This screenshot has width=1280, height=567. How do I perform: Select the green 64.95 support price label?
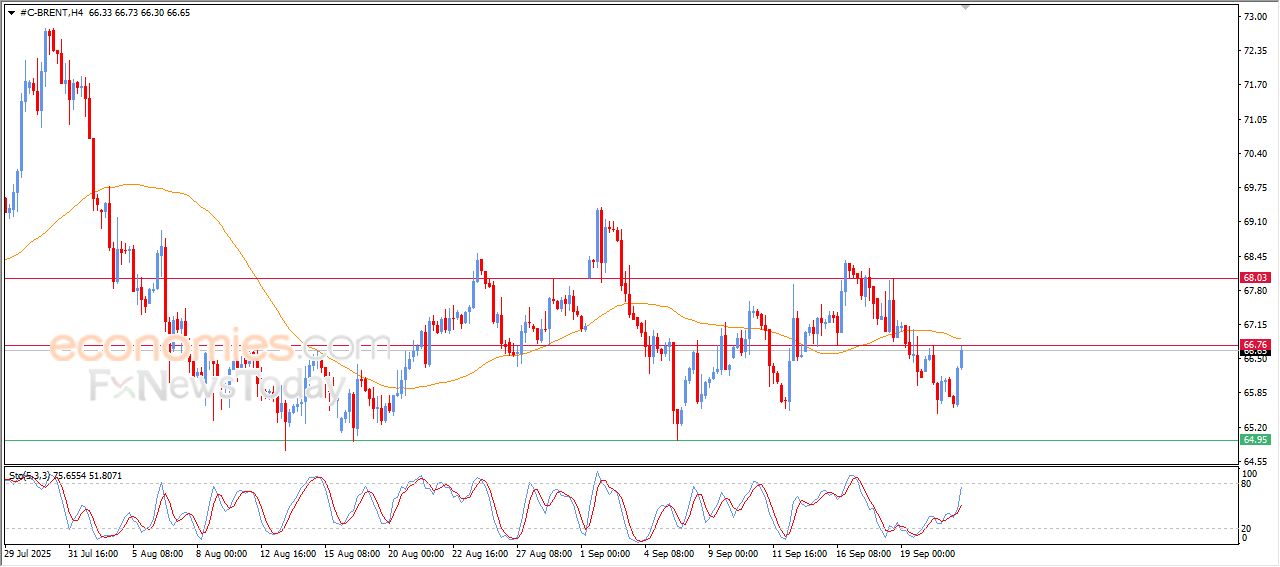(1255, 439)
